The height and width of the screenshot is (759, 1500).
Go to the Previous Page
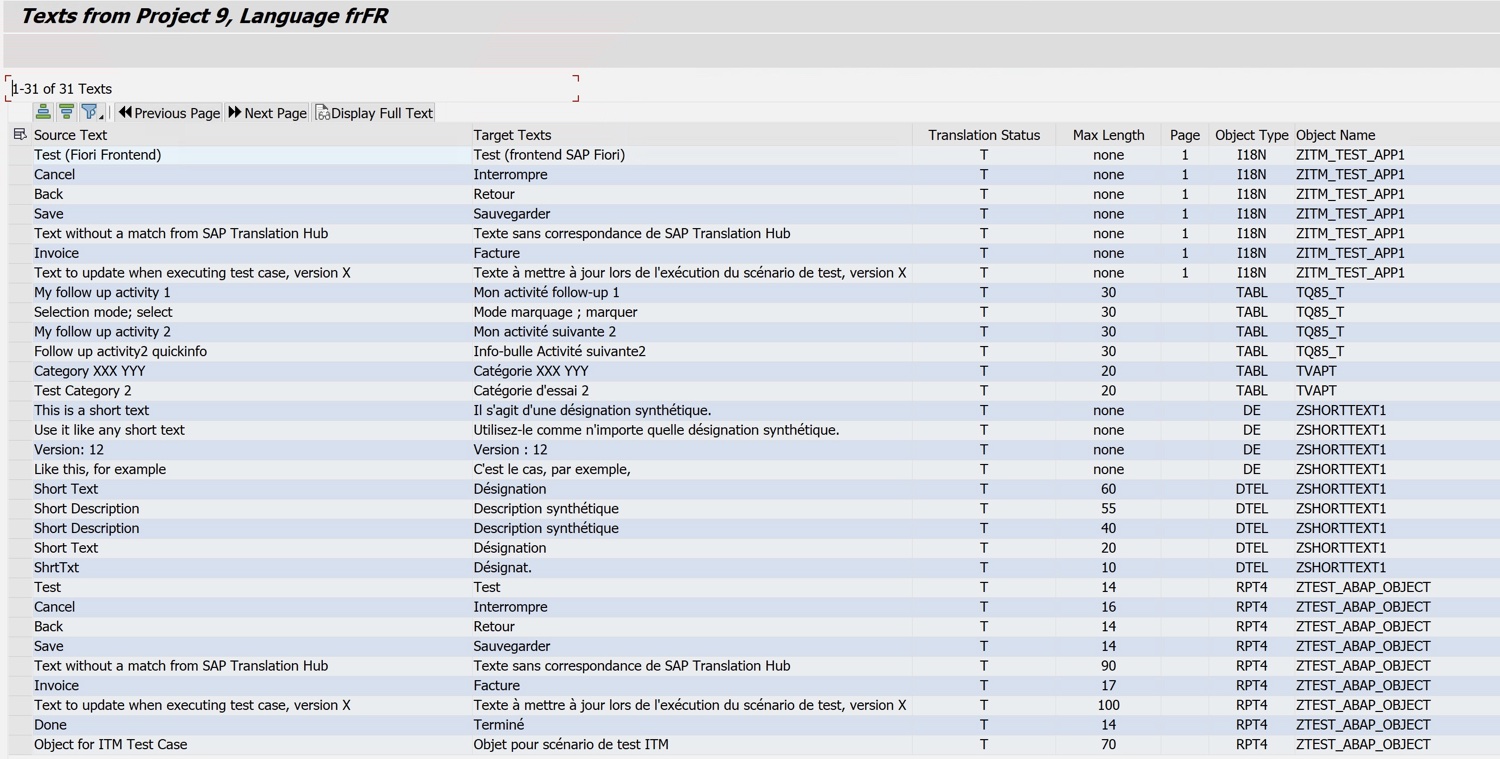click(x=169, y=113)
